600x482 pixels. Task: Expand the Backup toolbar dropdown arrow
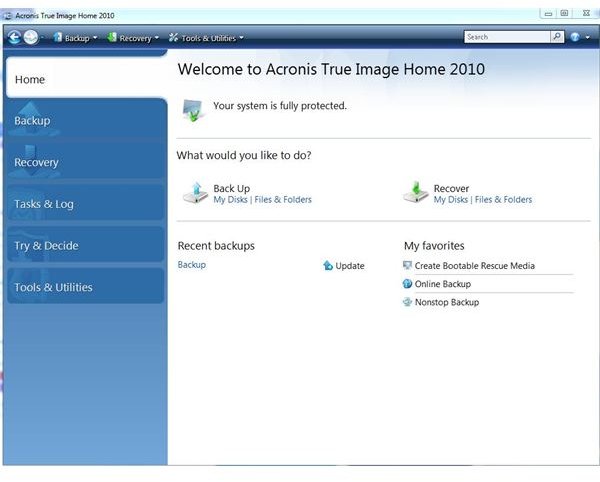click(95, 37)
